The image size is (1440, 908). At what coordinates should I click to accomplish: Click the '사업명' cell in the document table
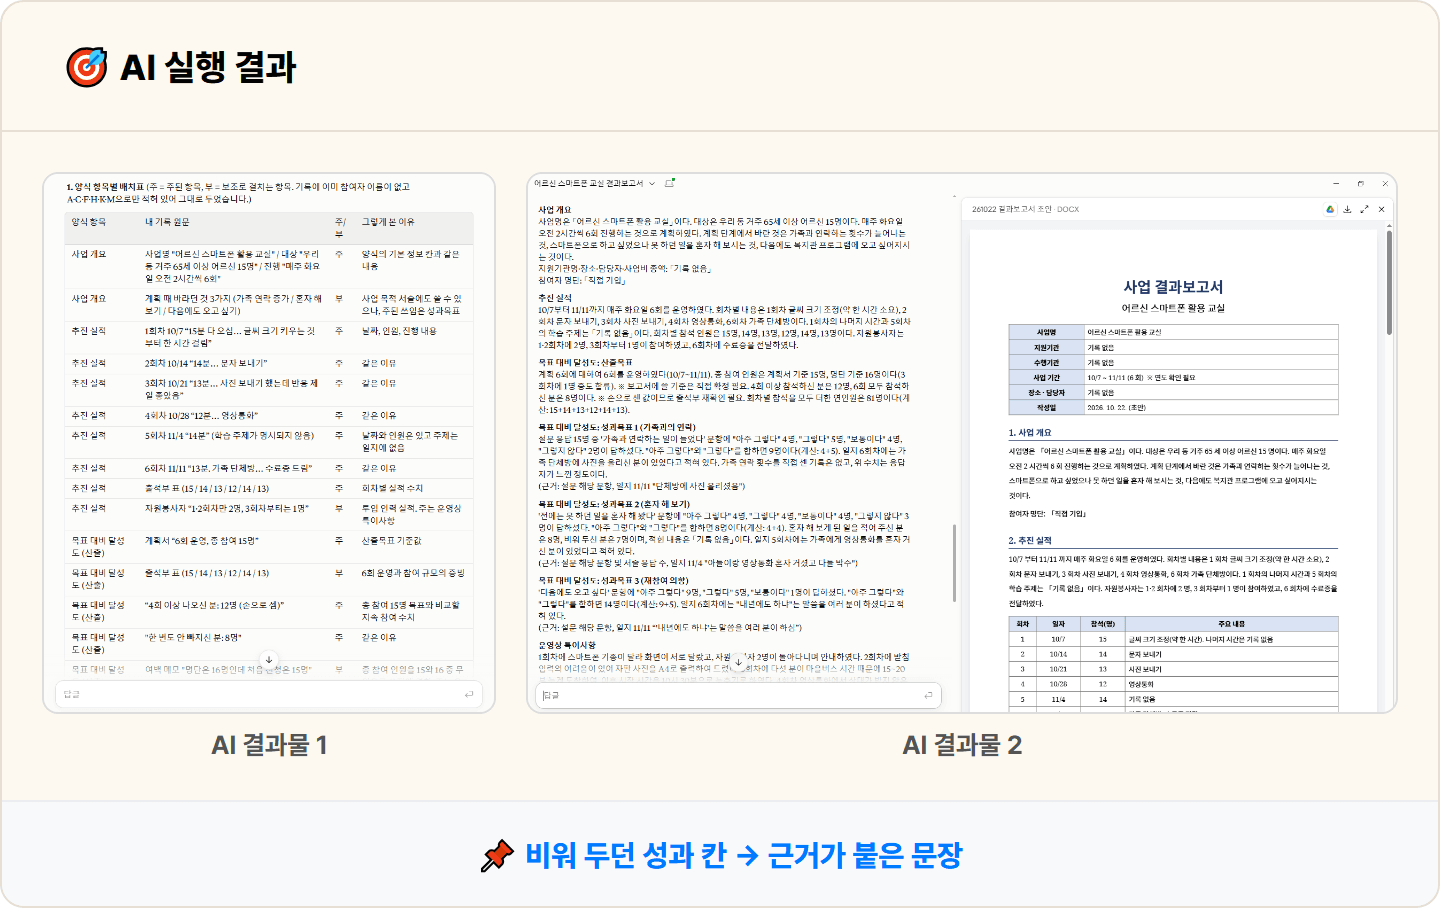point(1046,332)
